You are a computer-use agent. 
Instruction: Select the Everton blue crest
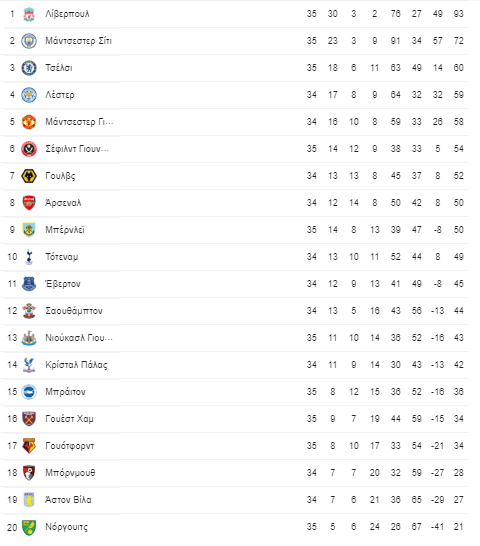click(x=29, y=284)
